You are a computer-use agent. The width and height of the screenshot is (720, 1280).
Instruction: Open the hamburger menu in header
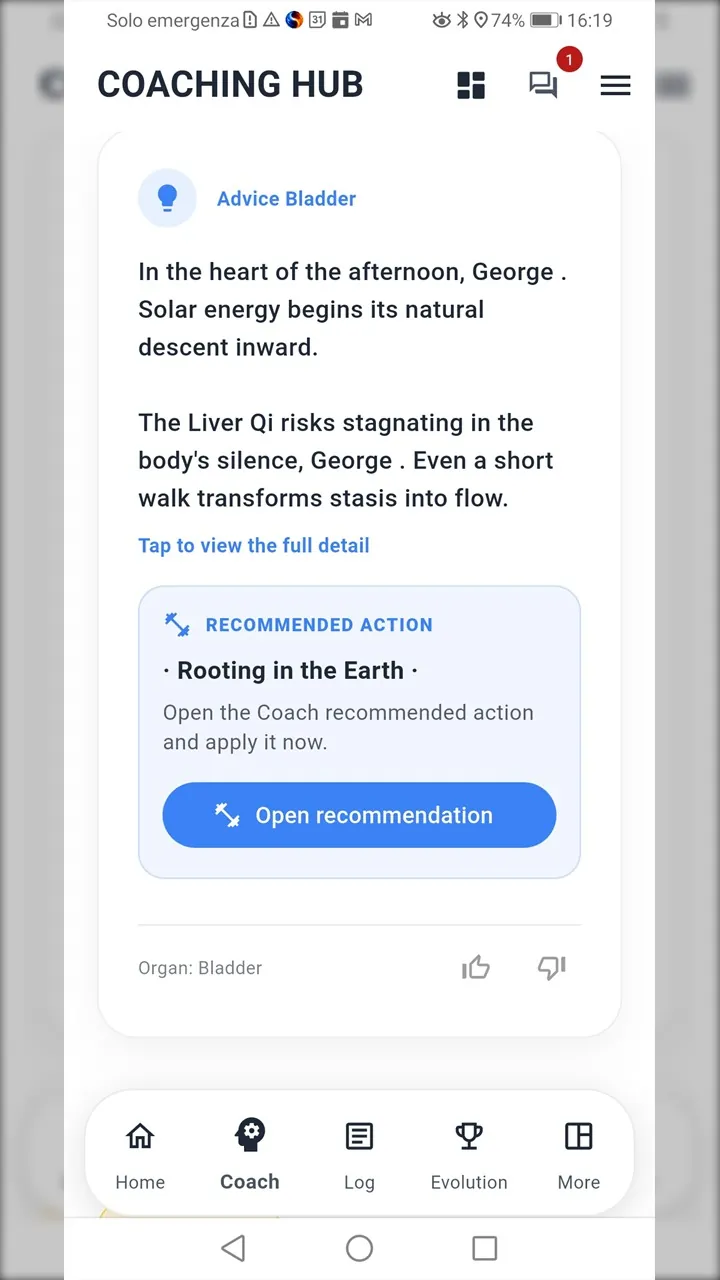[615, 85]
